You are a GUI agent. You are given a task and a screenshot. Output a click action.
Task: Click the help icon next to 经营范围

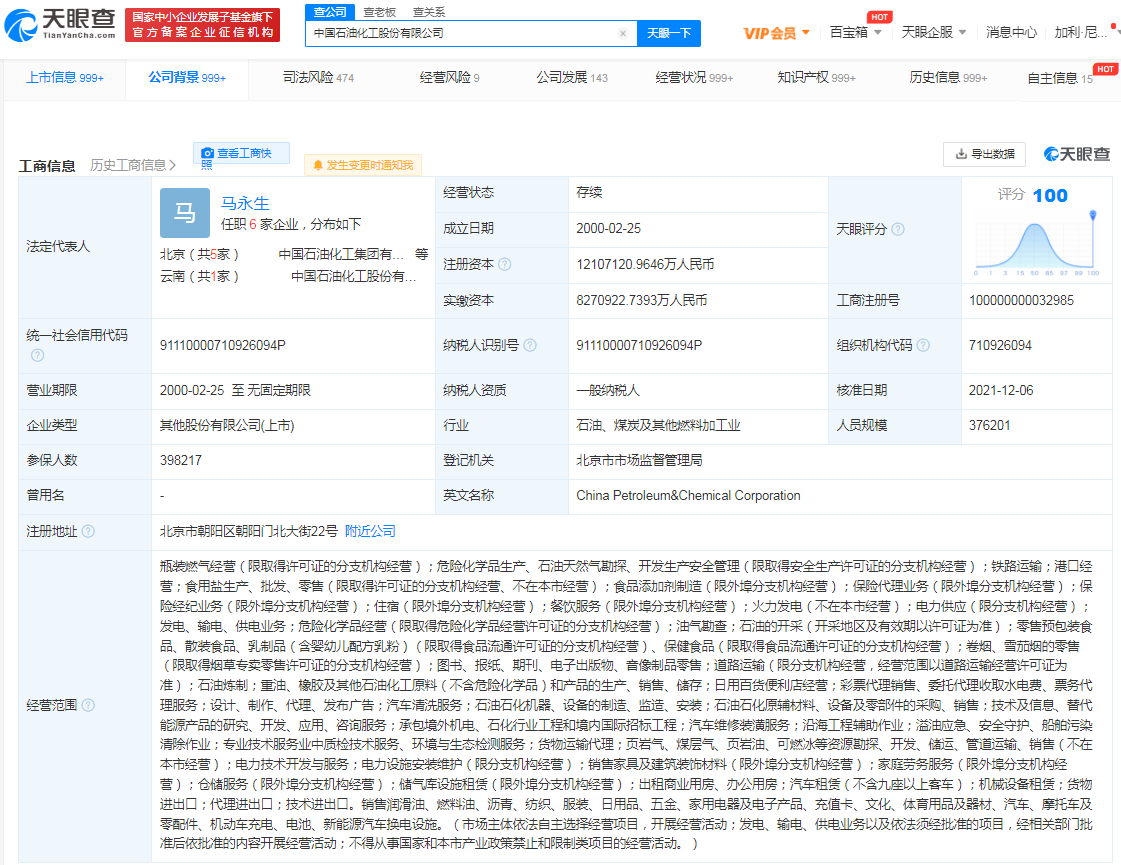click(x=88, y=705)
